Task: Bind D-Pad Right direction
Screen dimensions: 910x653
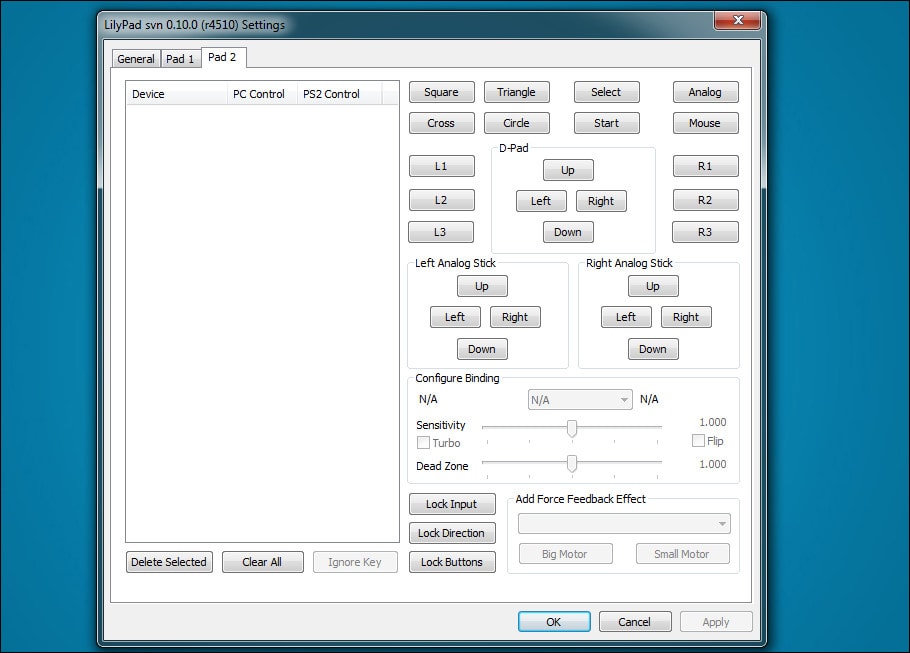Action: 601,201
